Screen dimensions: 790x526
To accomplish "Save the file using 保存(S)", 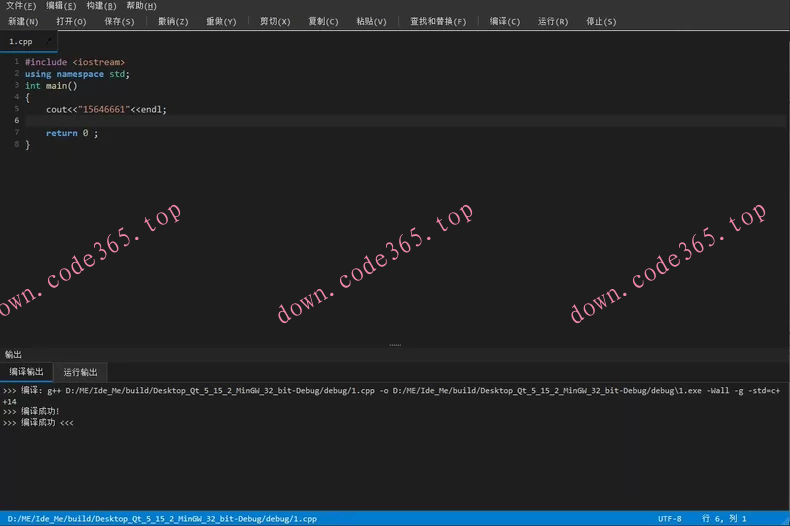I will [x=120, y=21].
